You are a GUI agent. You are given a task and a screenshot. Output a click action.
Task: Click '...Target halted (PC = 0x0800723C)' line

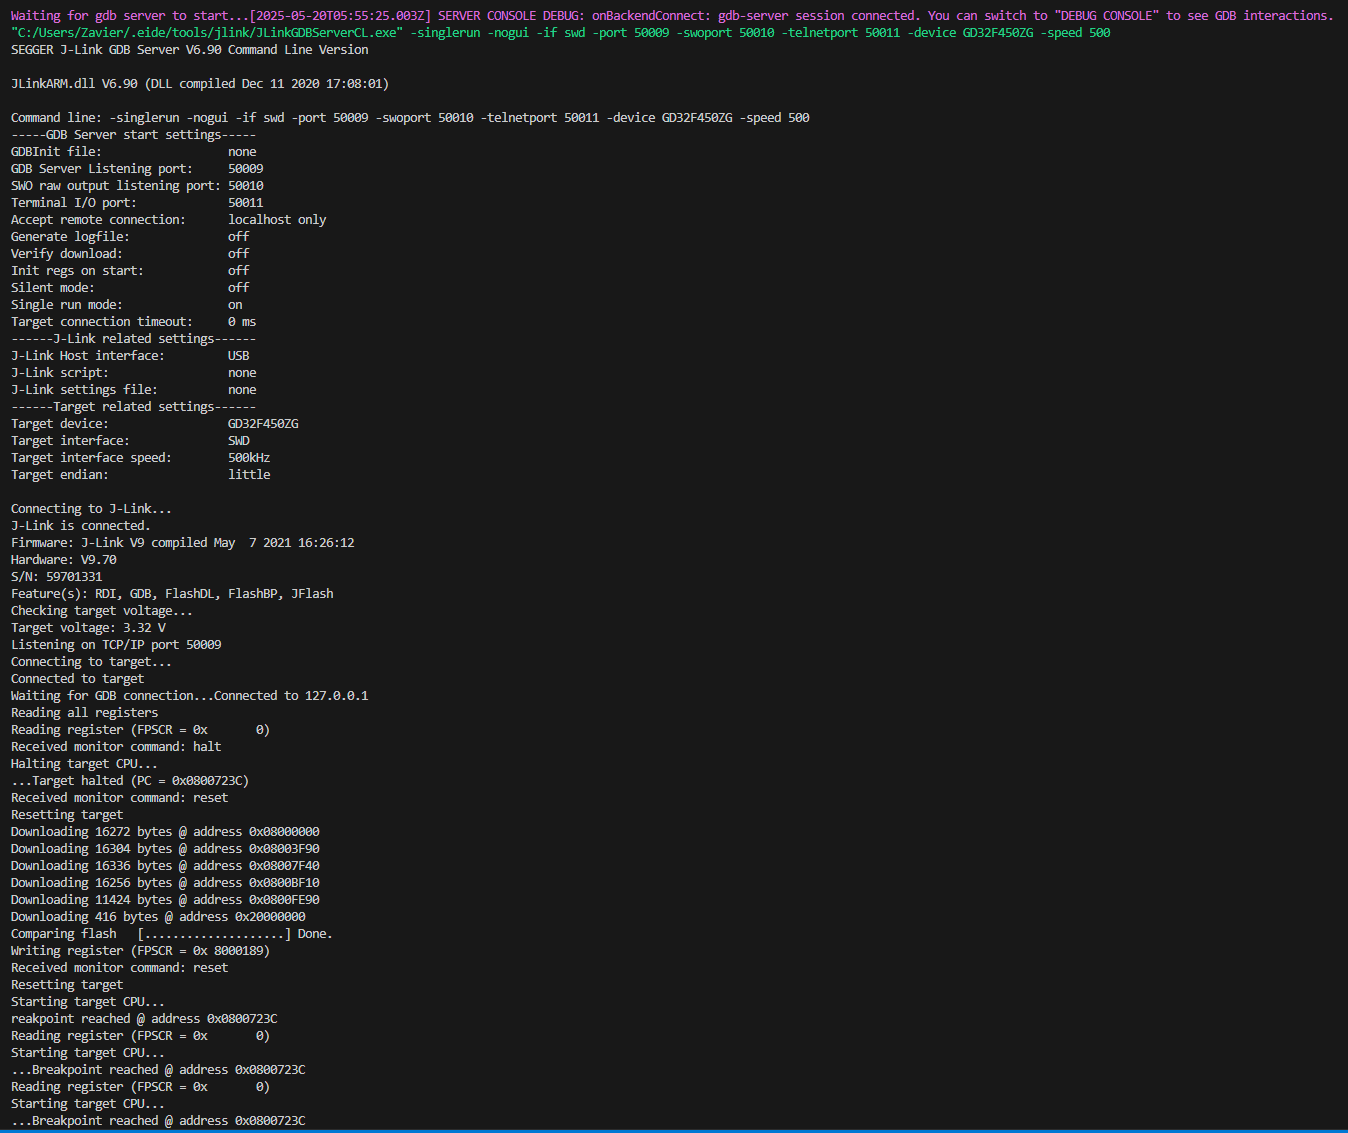click(x=130, y=781)
